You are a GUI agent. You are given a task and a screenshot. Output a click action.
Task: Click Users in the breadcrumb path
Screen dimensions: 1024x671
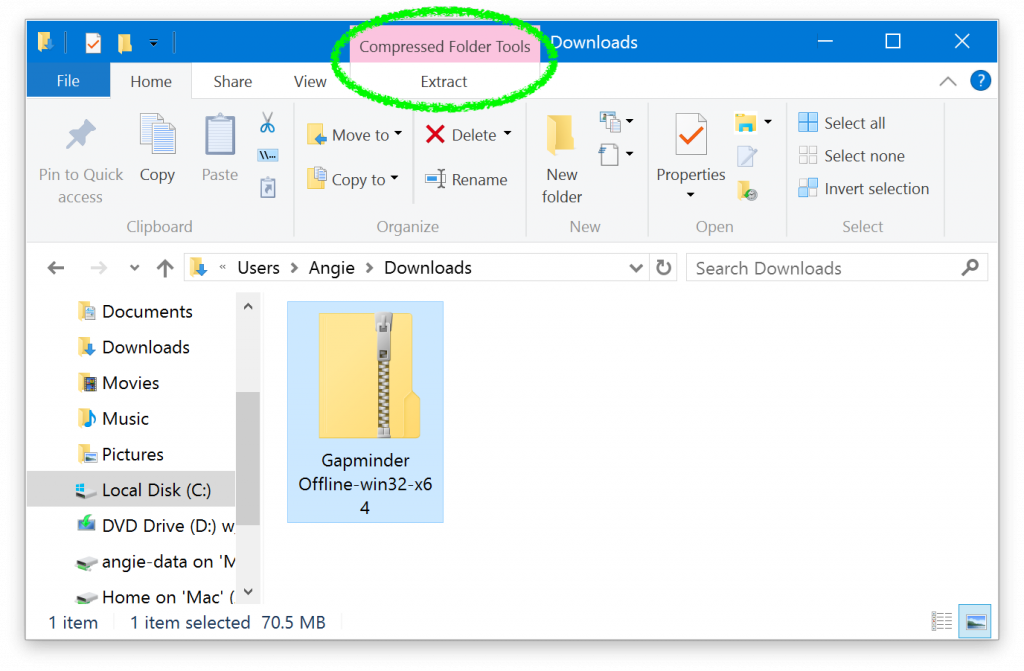(258, 268)
